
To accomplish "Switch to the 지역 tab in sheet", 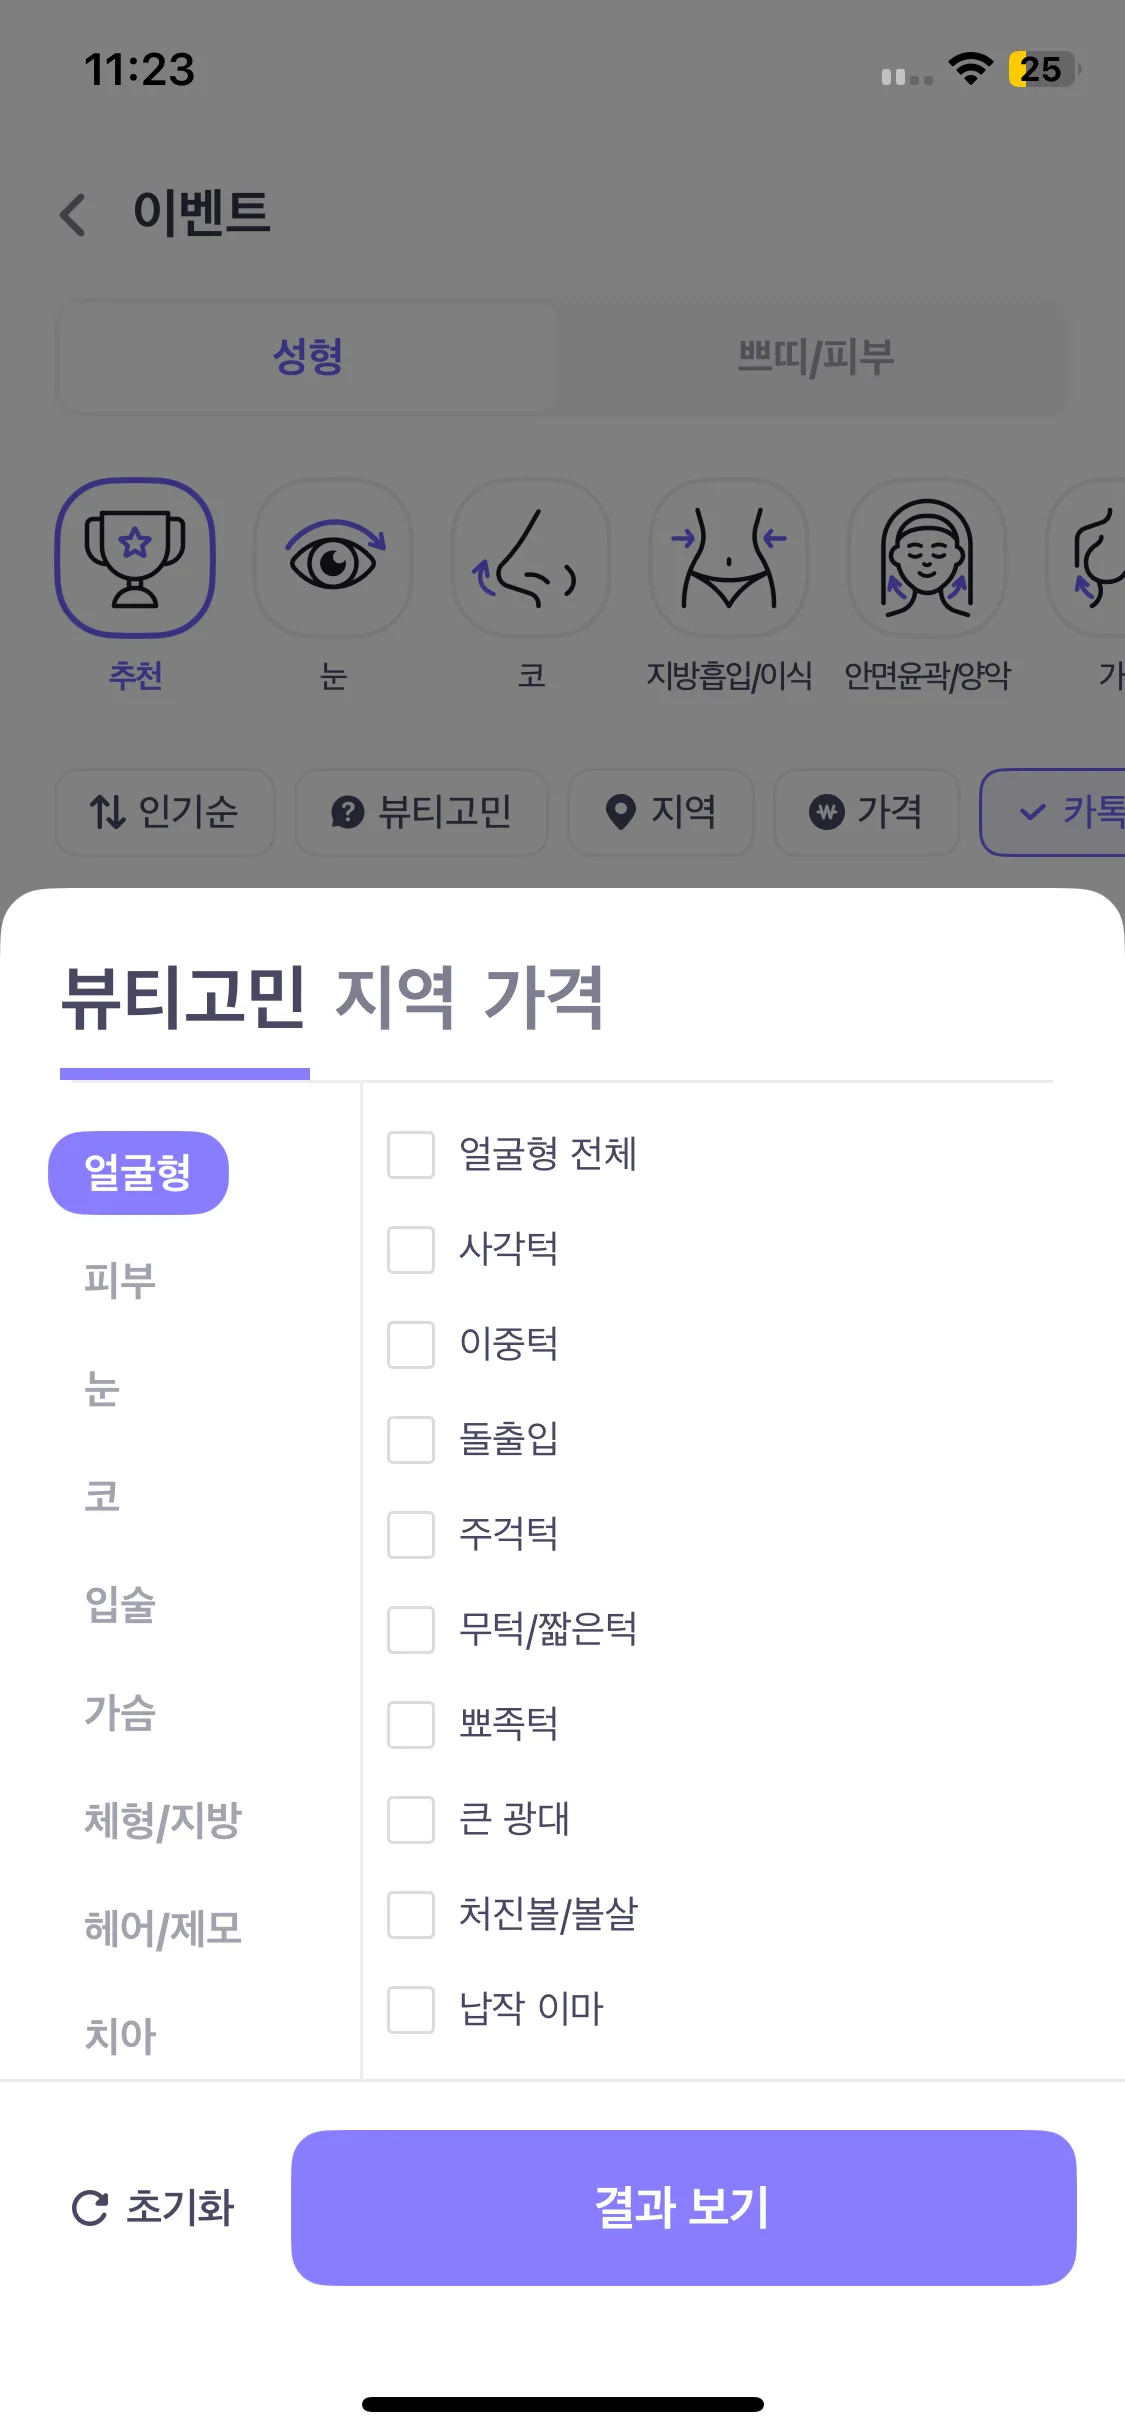I will (x=394, y=997).
